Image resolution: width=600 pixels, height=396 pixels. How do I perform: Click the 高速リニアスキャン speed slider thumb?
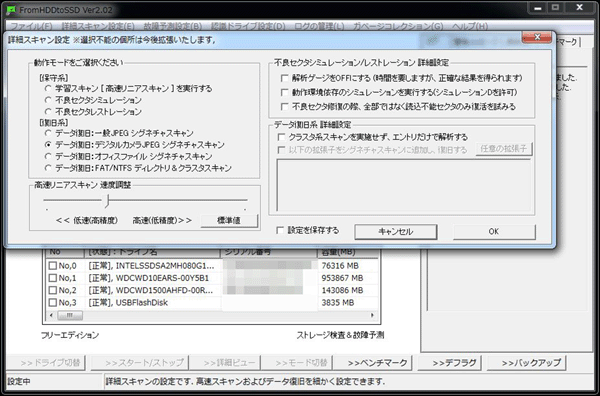pos(108,200)
